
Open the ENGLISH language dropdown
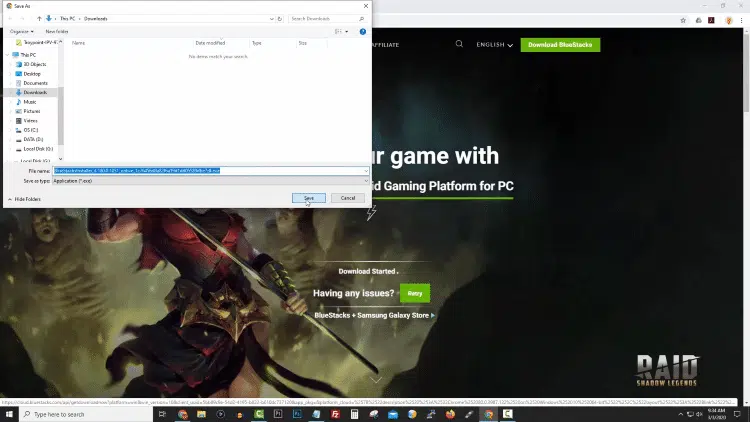pos(494,44)
